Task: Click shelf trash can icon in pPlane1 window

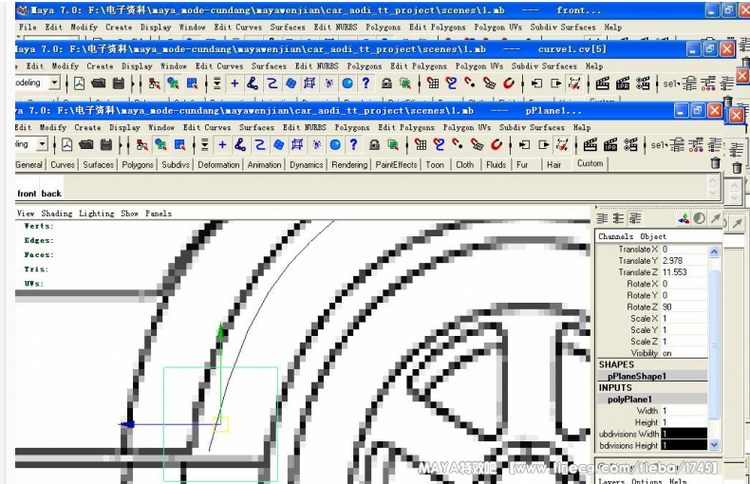Action: point(716,163)
